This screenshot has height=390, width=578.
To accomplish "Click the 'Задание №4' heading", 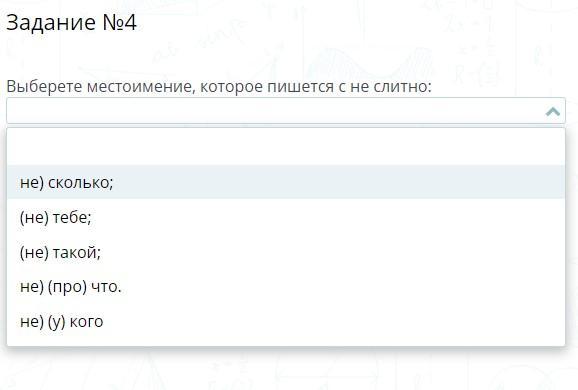I will 72,22.
